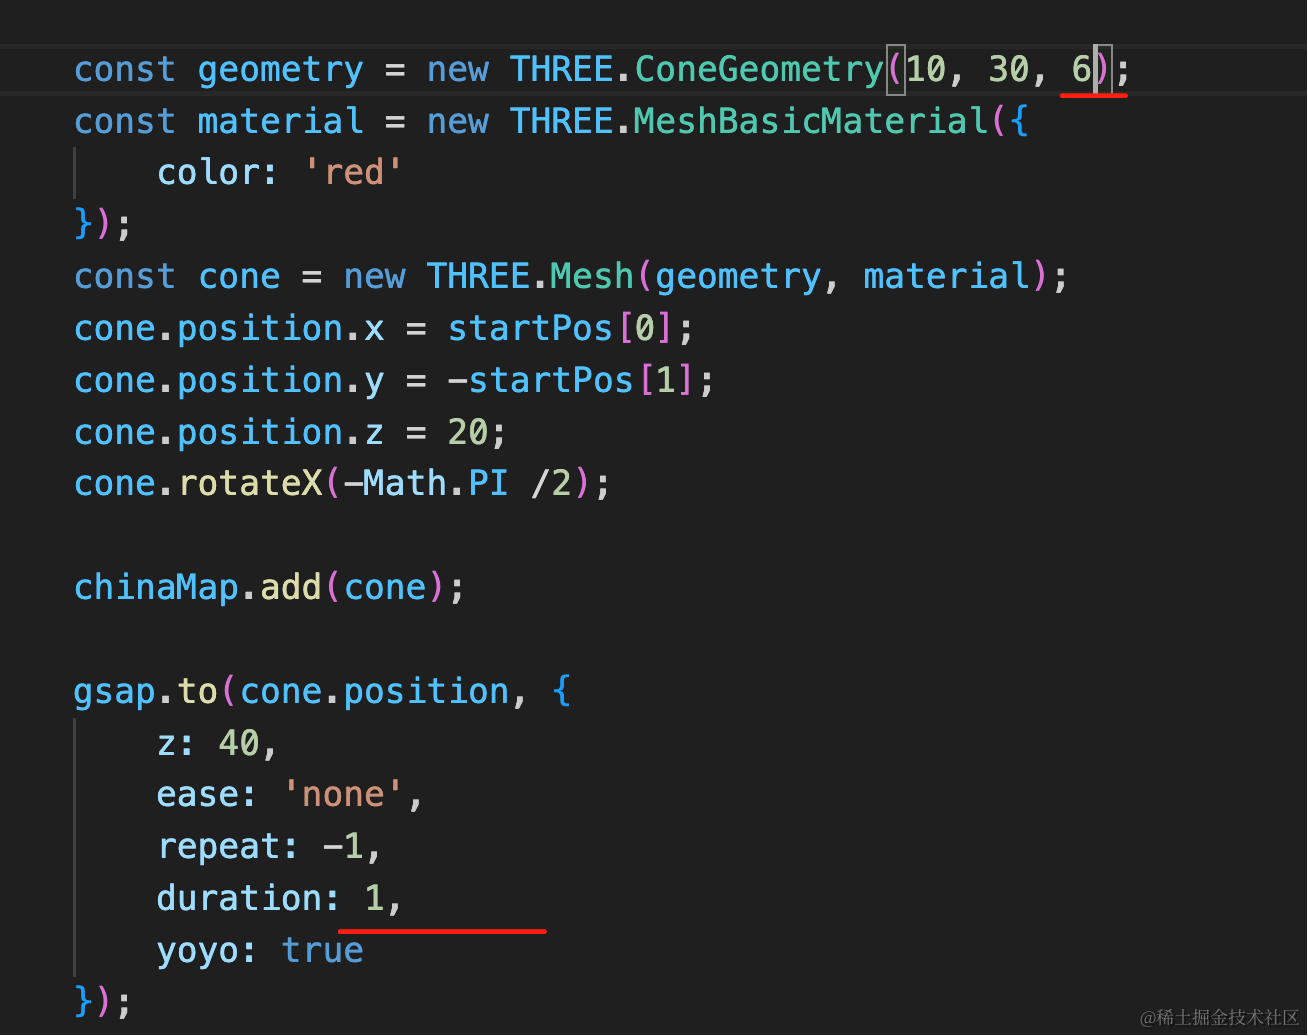Click the add method on chinaMap
The height and width of the screenshot is (1036, 1308).
point(291,587)
